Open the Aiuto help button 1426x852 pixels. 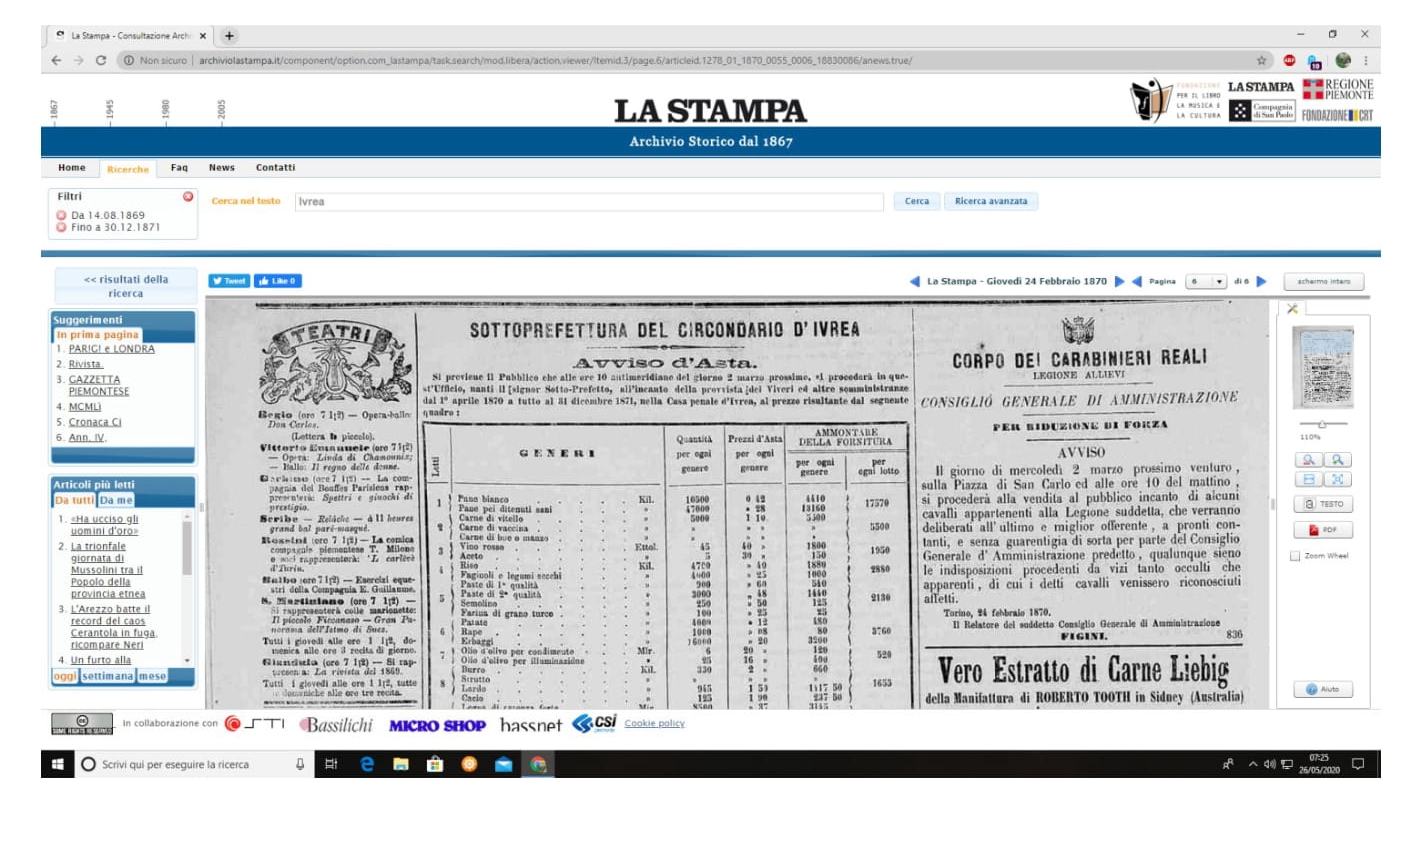(1325, 689)
